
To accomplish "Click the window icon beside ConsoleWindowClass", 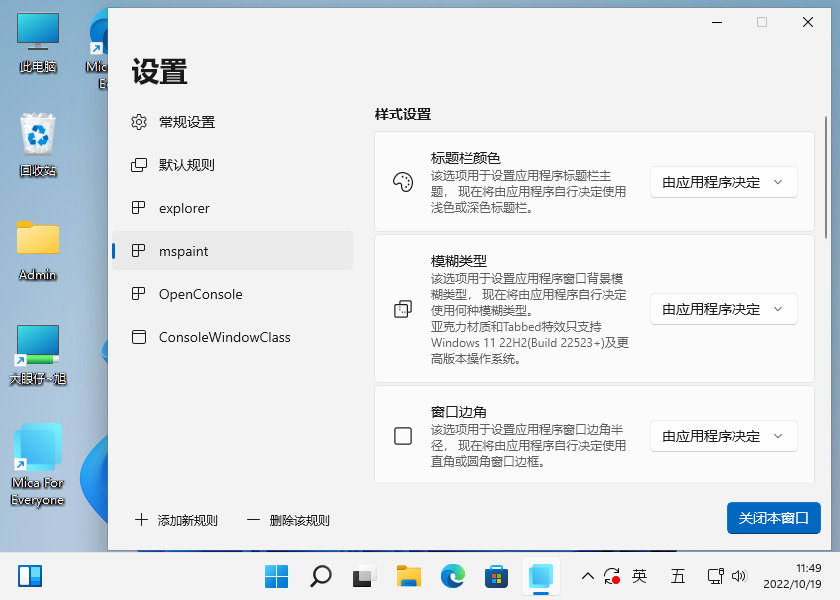I will click(139, 337).
